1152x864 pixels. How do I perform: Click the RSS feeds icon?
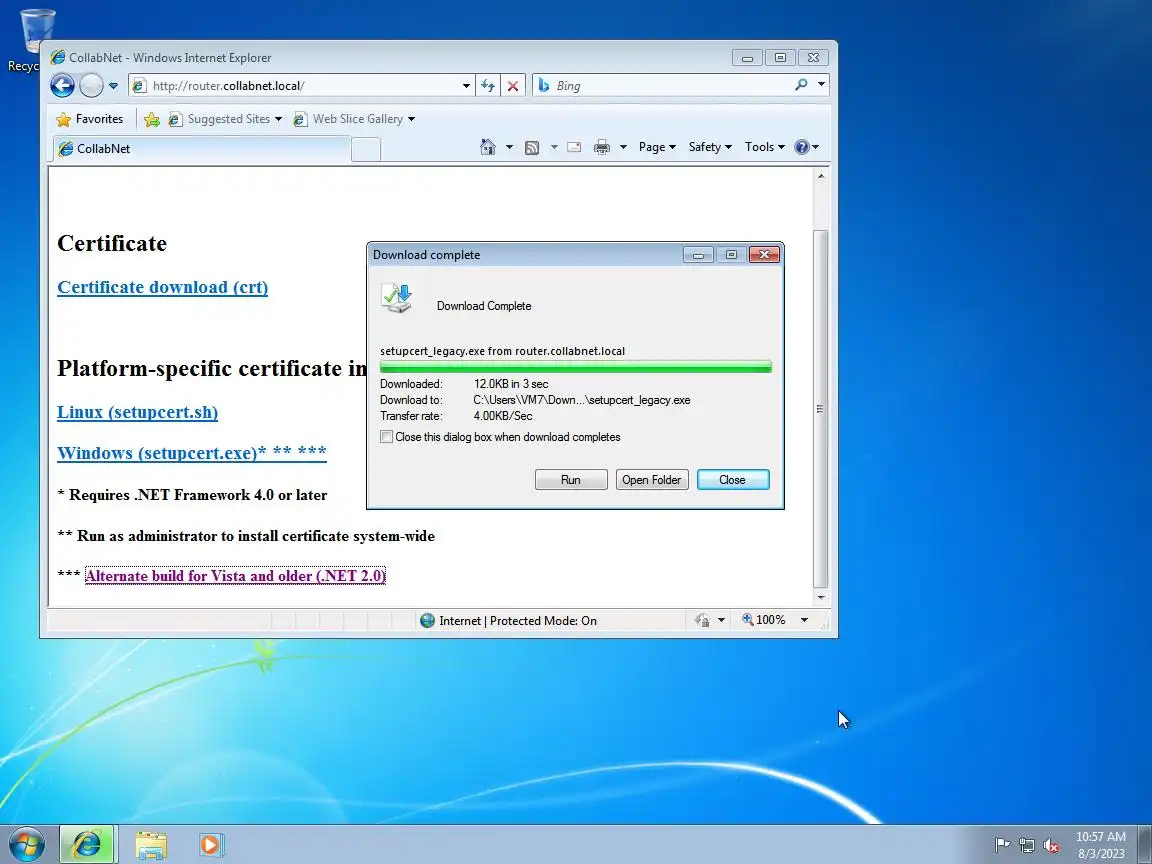coord(532,147)
